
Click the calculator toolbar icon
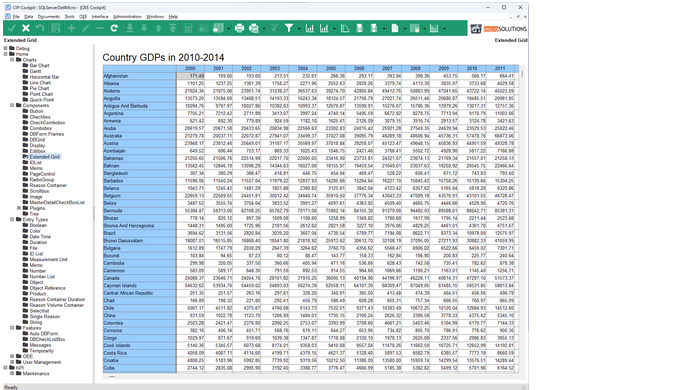click(188, 28)
